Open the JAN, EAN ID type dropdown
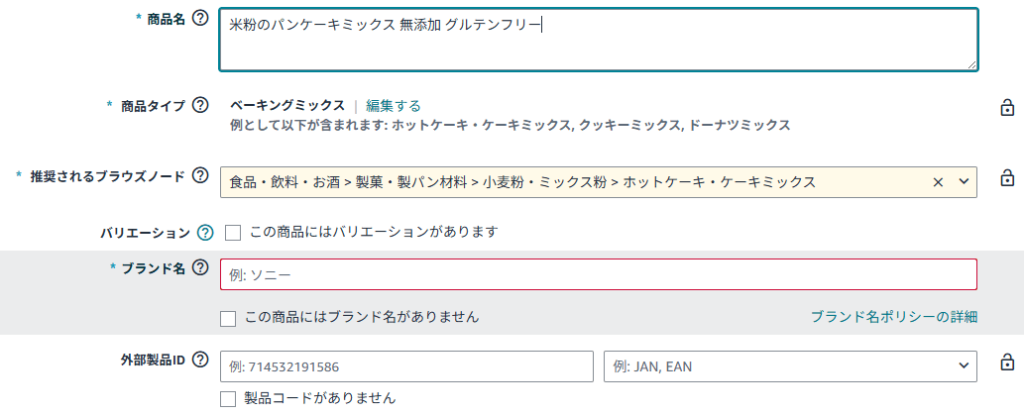The height and width of the screenshot is (414, 1024). [791, 366]
